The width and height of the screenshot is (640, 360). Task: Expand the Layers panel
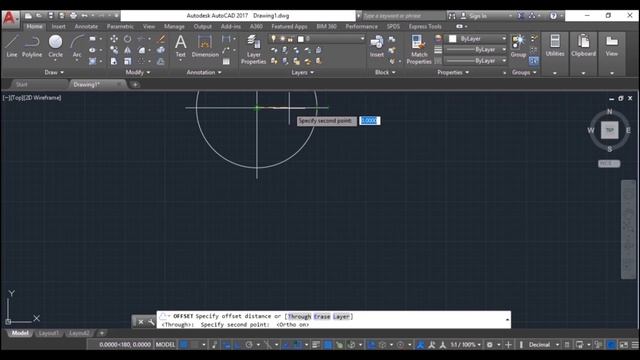[x=302, y=72]
